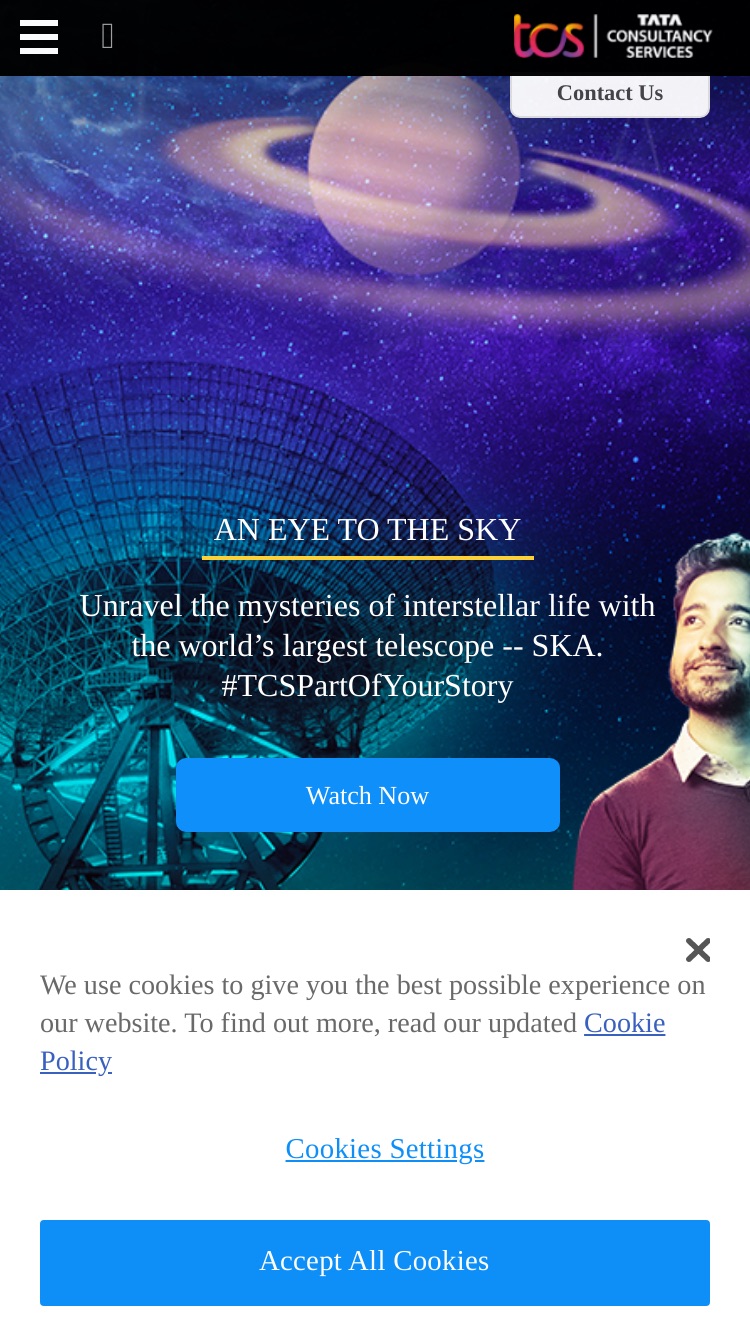The width and height of the screenshot is (750, 1334).
Task: Click the Watch Now button
Action: click(x=368, y=795)
